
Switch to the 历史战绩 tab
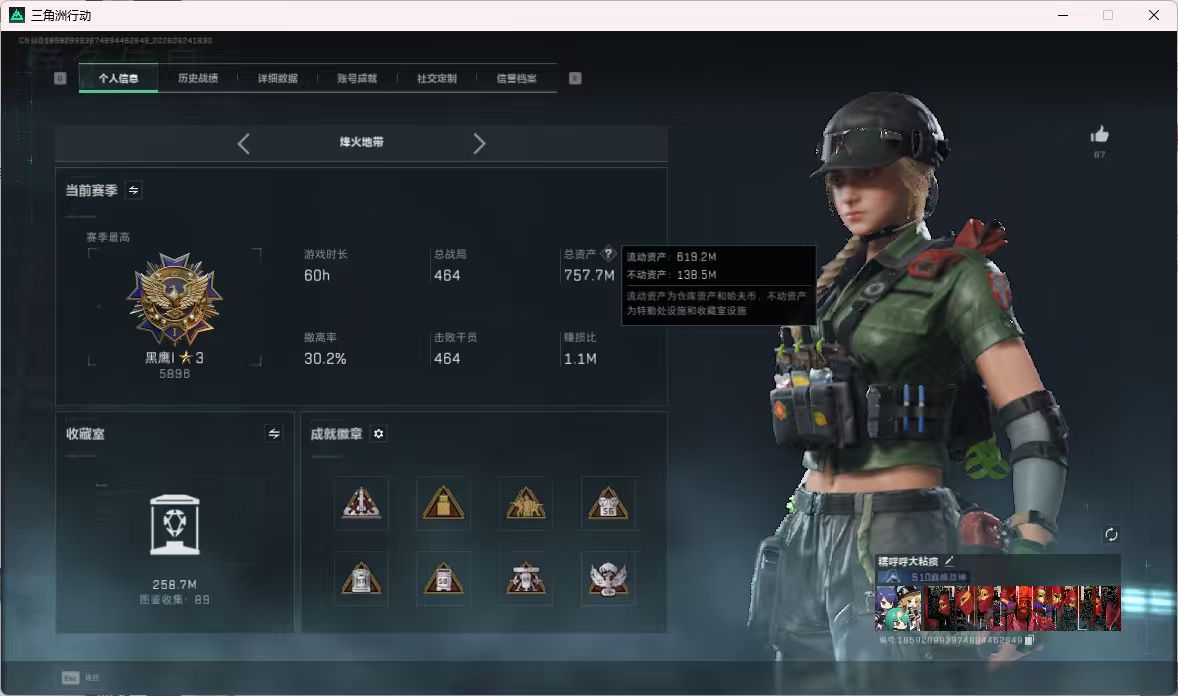tap(198, 78)
